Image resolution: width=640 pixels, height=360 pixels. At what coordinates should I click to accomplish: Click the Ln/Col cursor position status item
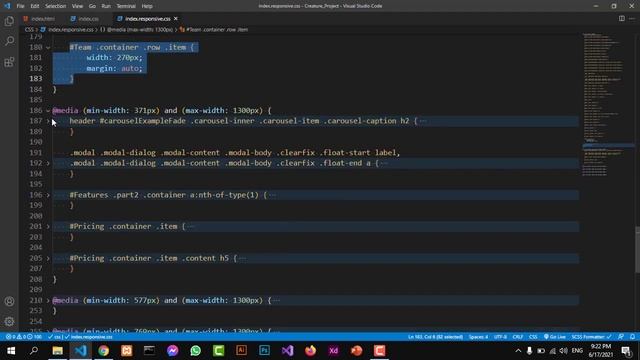pos(436,337)
